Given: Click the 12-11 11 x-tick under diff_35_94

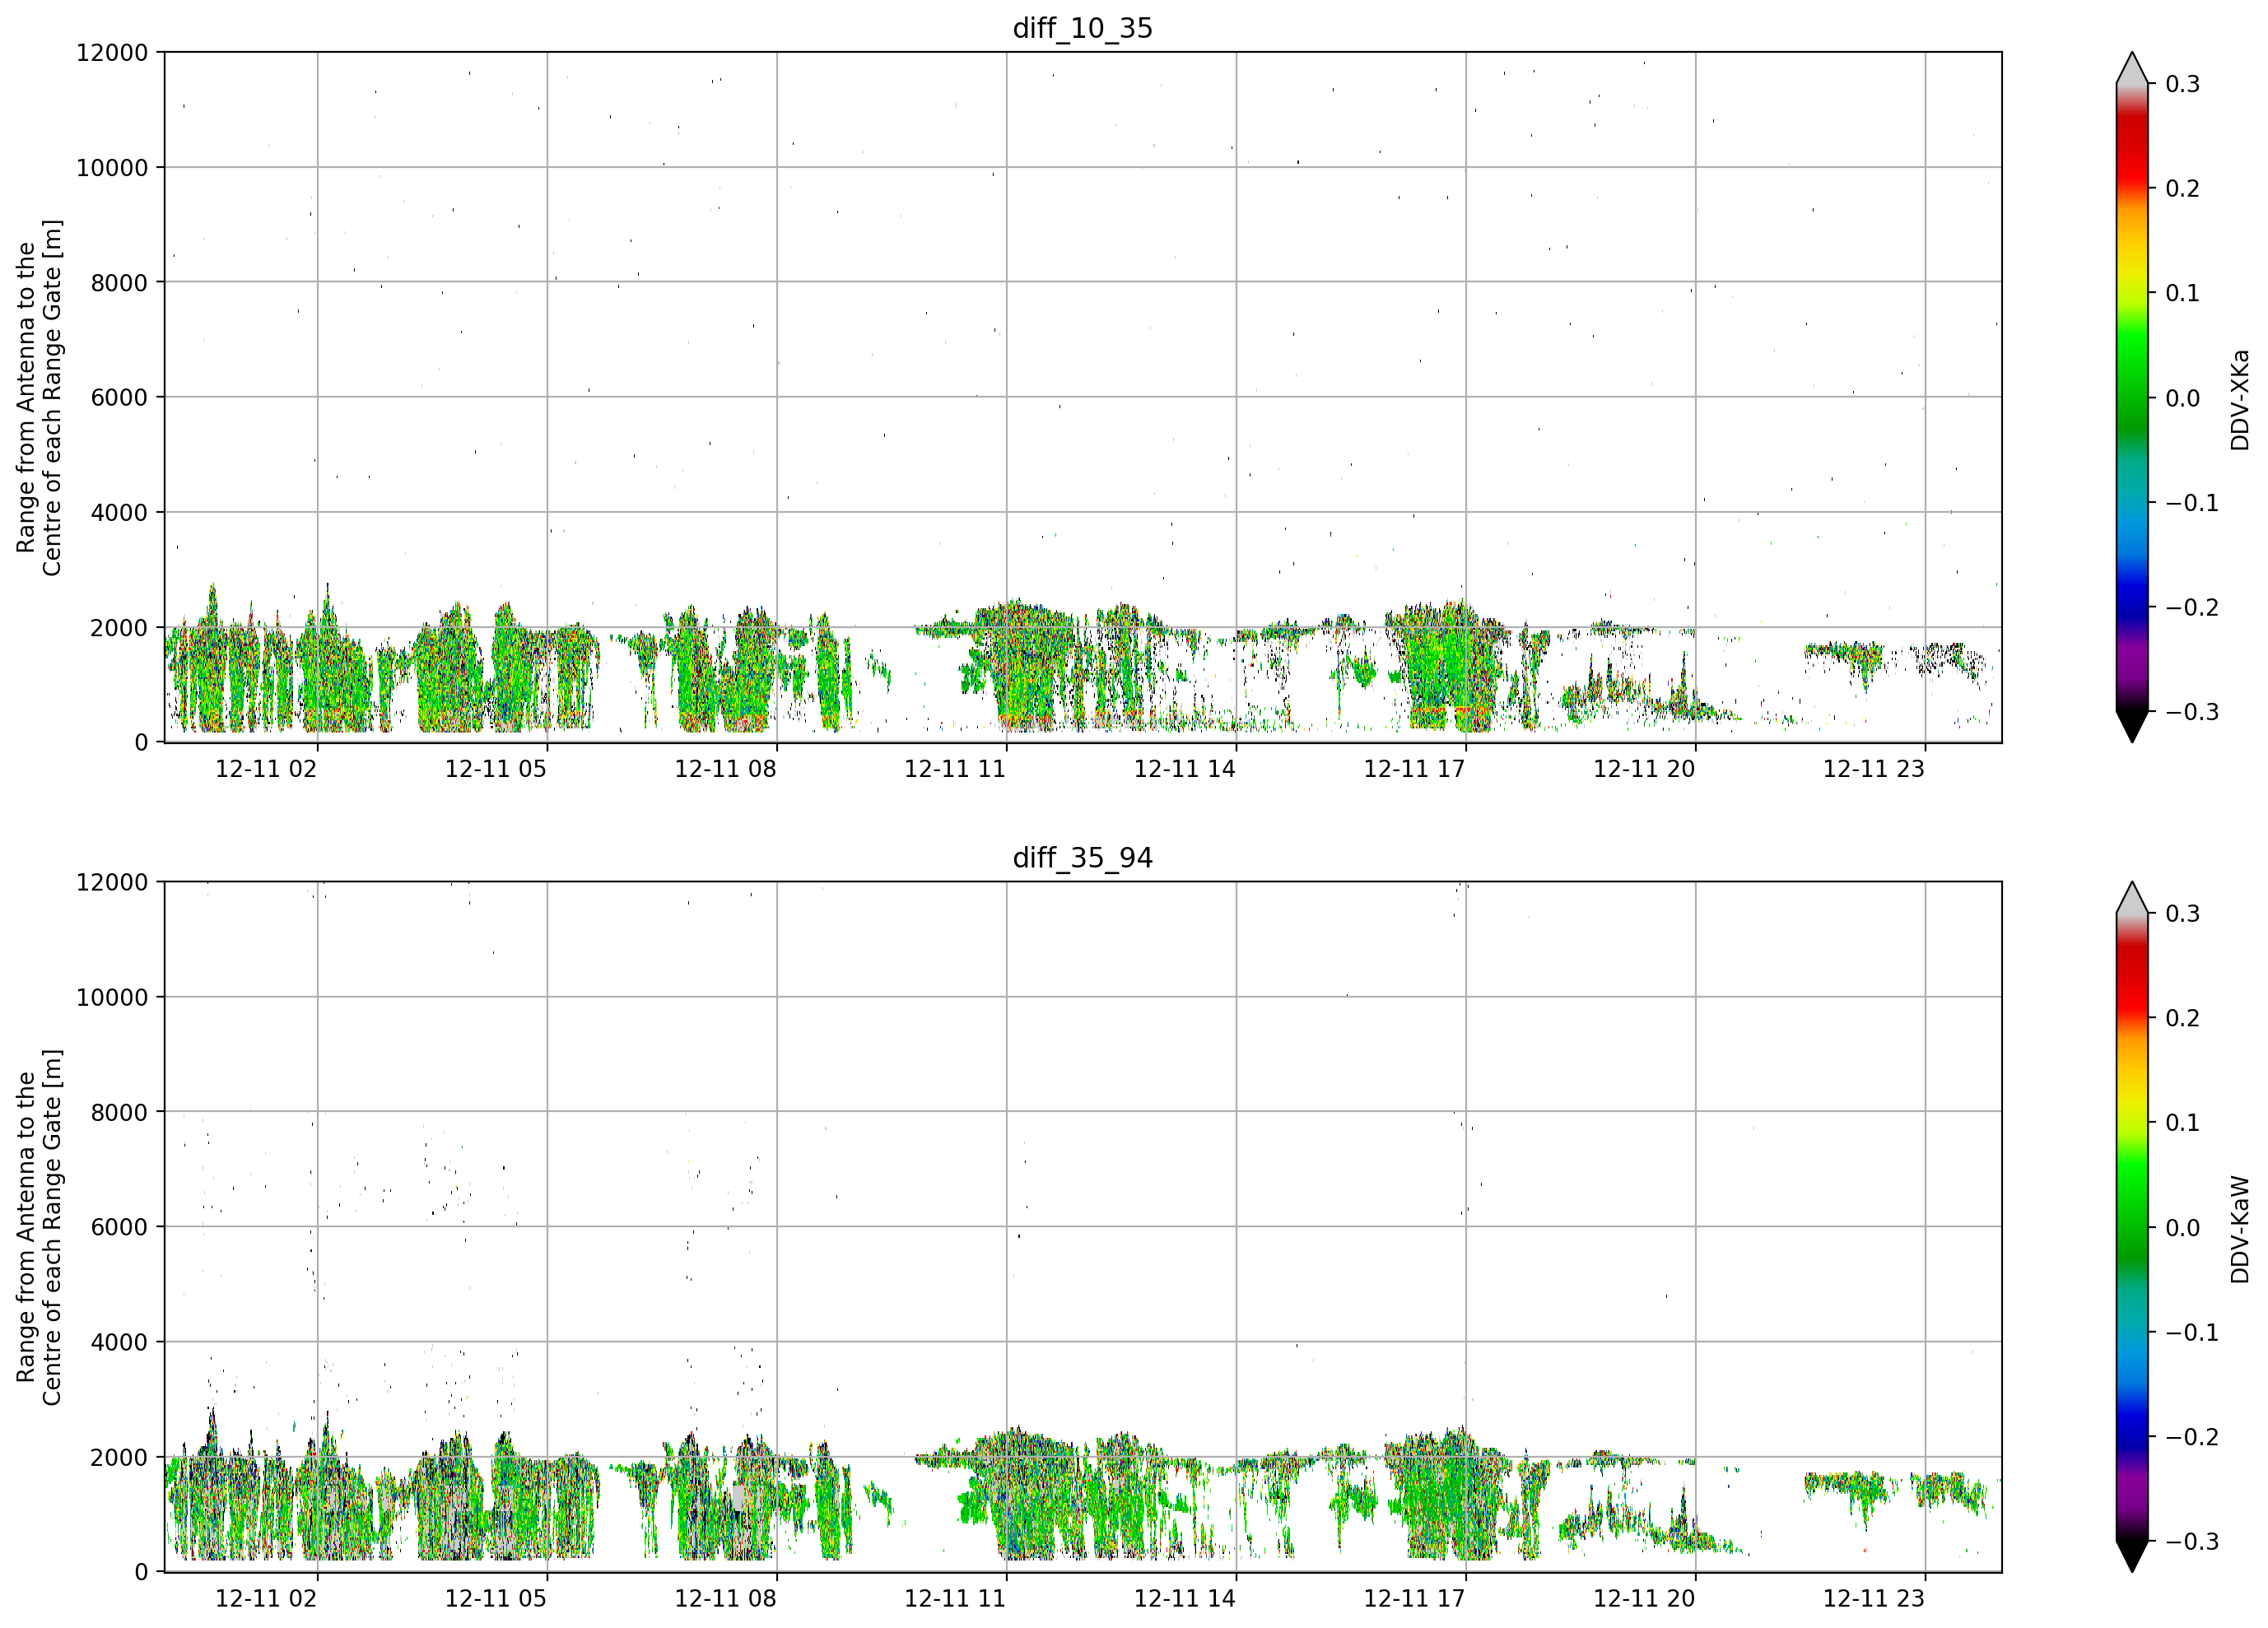Looking at the screenshot, I should tap(955, 1599).
